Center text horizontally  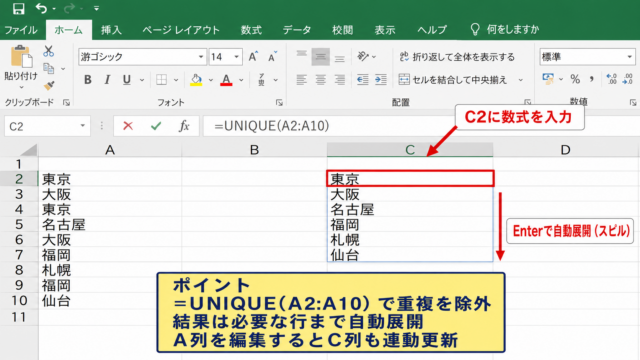(x=320, y=80)
